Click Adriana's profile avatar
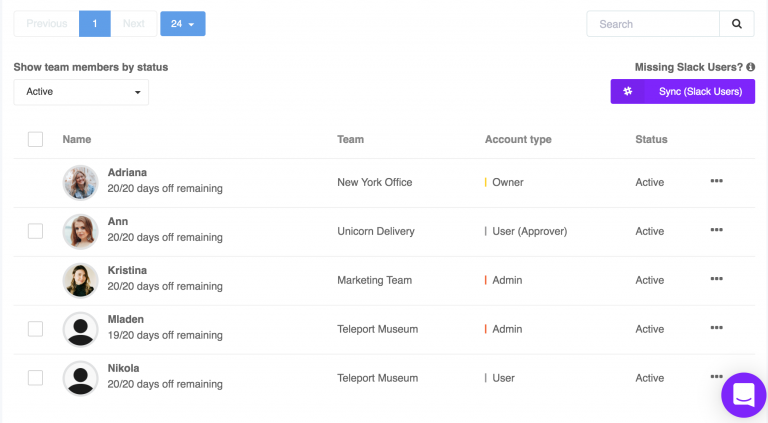The width and height of the screenshot is (768, 423). [x=80, y=183]
